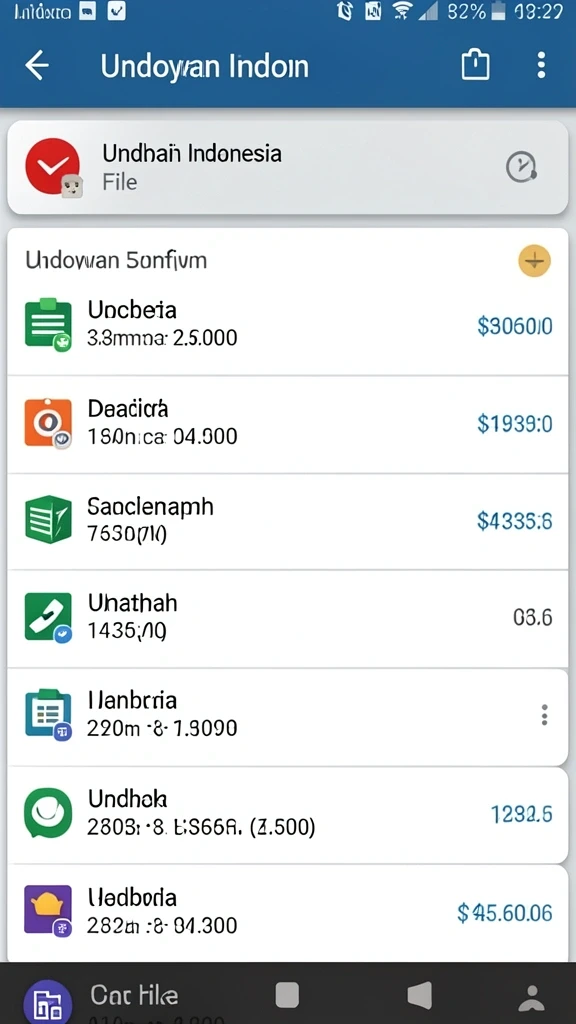Tap the back arrow in header
The width and height of the screenshot is (576, 1024).
[37, 66]
